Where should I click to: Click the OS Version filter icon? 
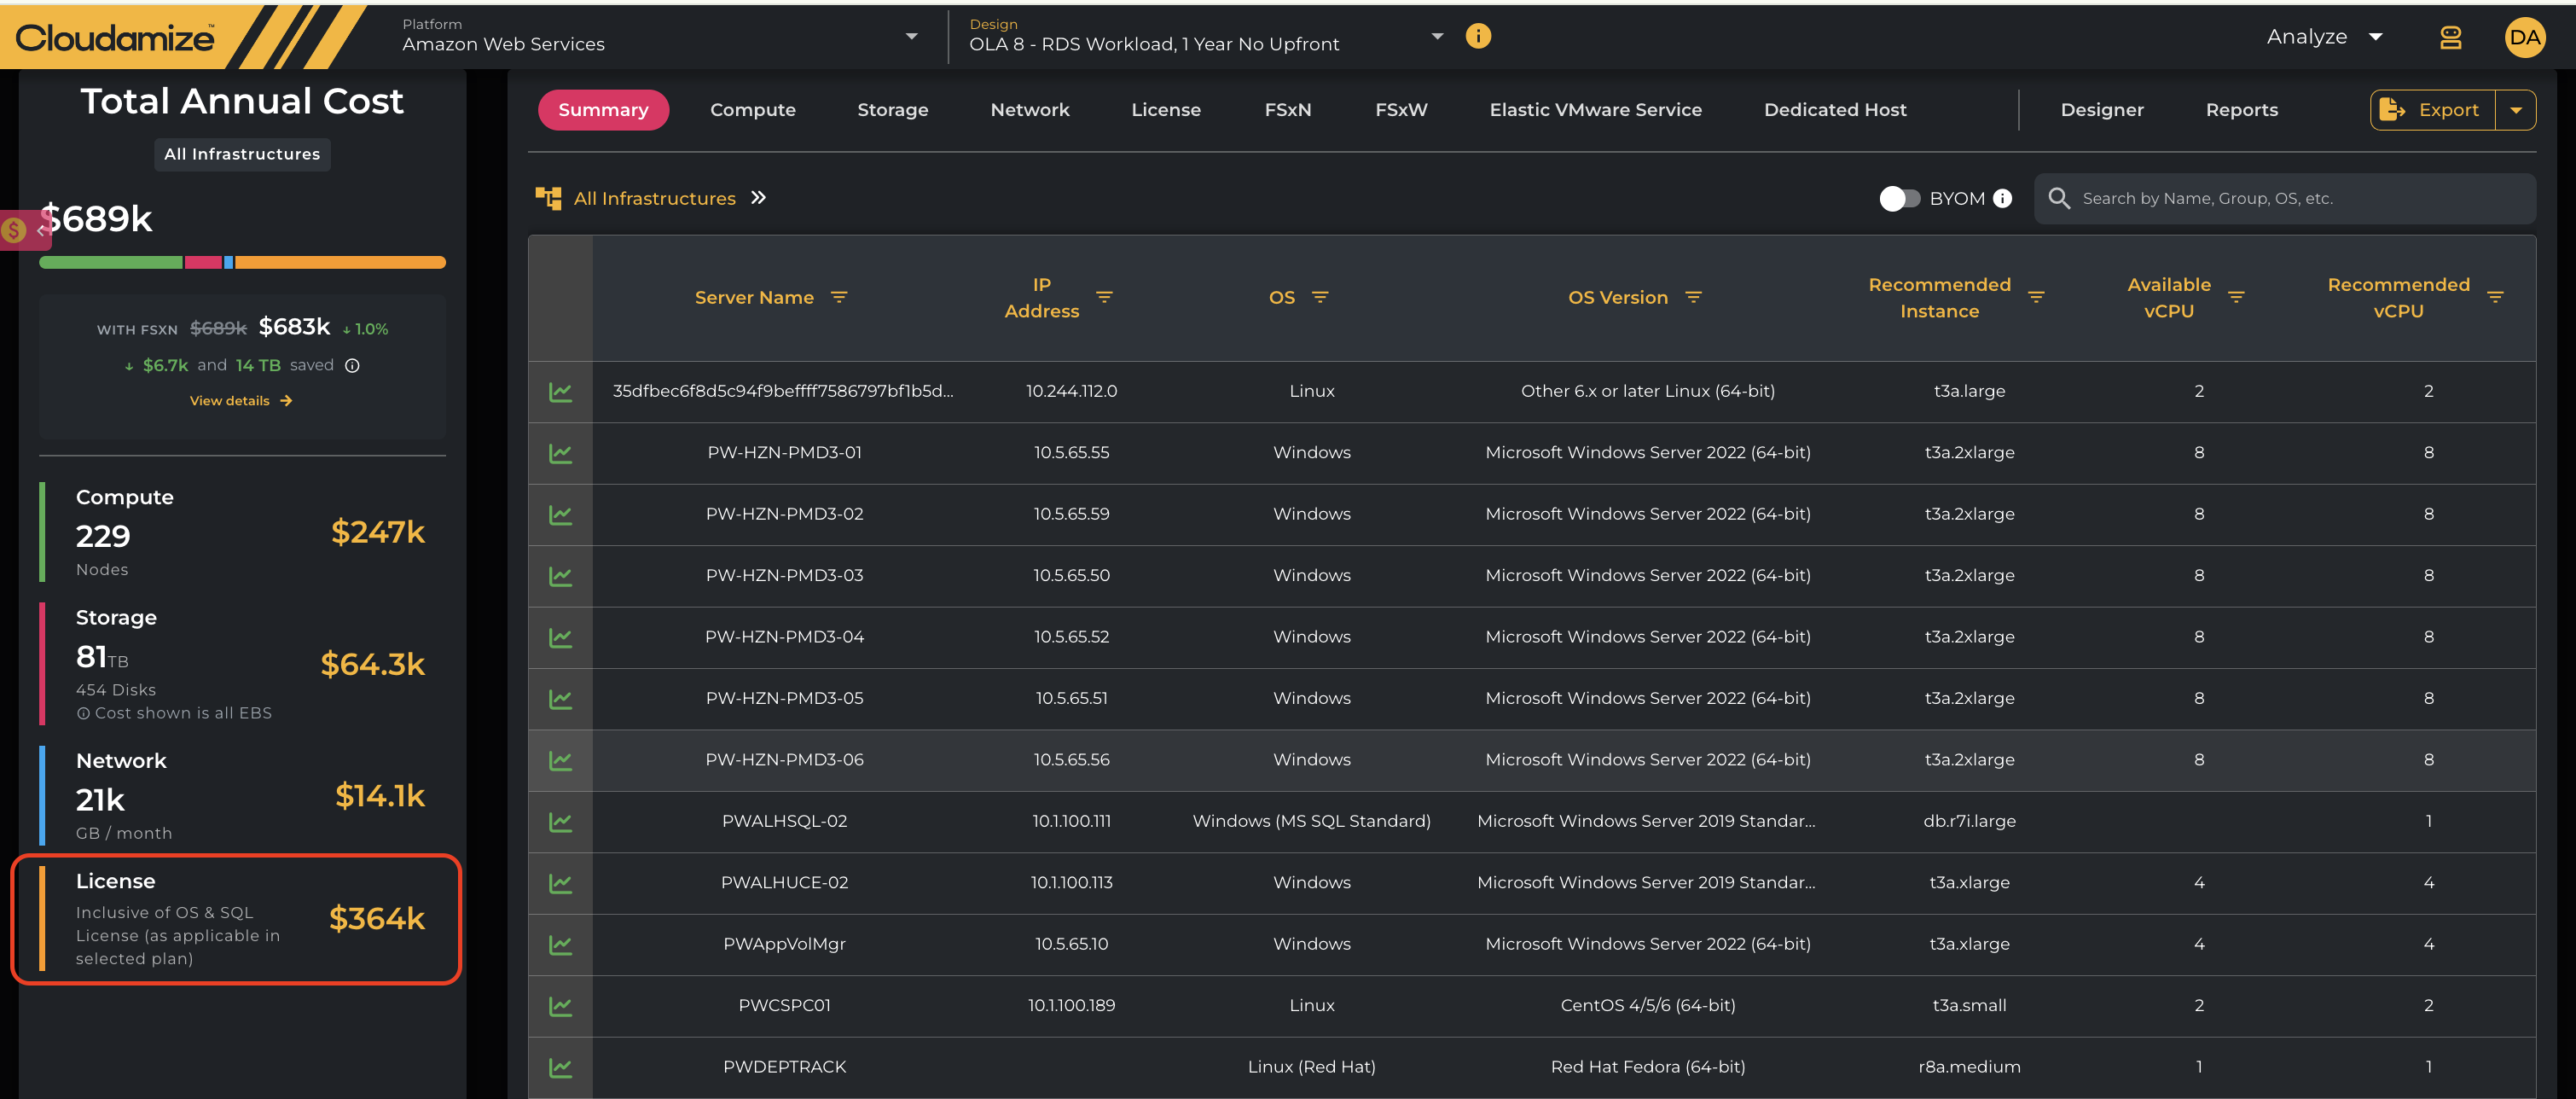tap(1693, 297)
